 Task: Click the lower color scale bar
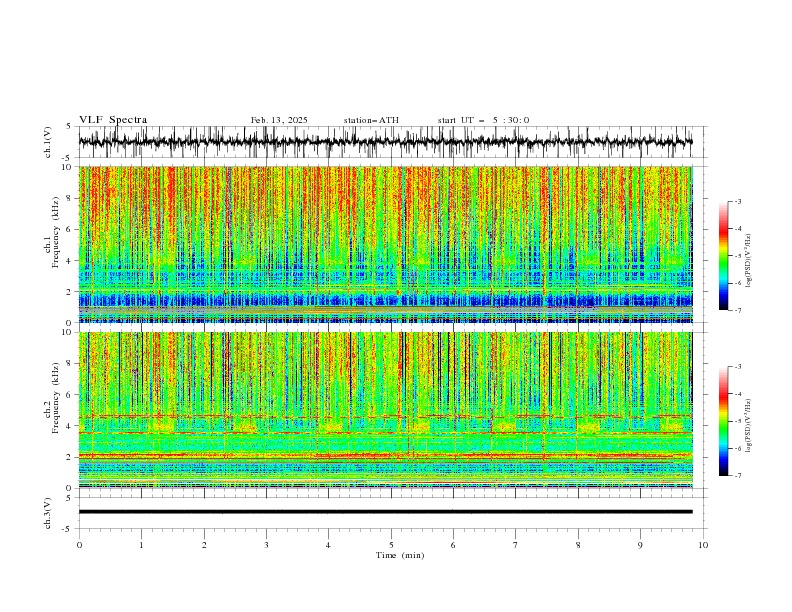tap(723, 421)
